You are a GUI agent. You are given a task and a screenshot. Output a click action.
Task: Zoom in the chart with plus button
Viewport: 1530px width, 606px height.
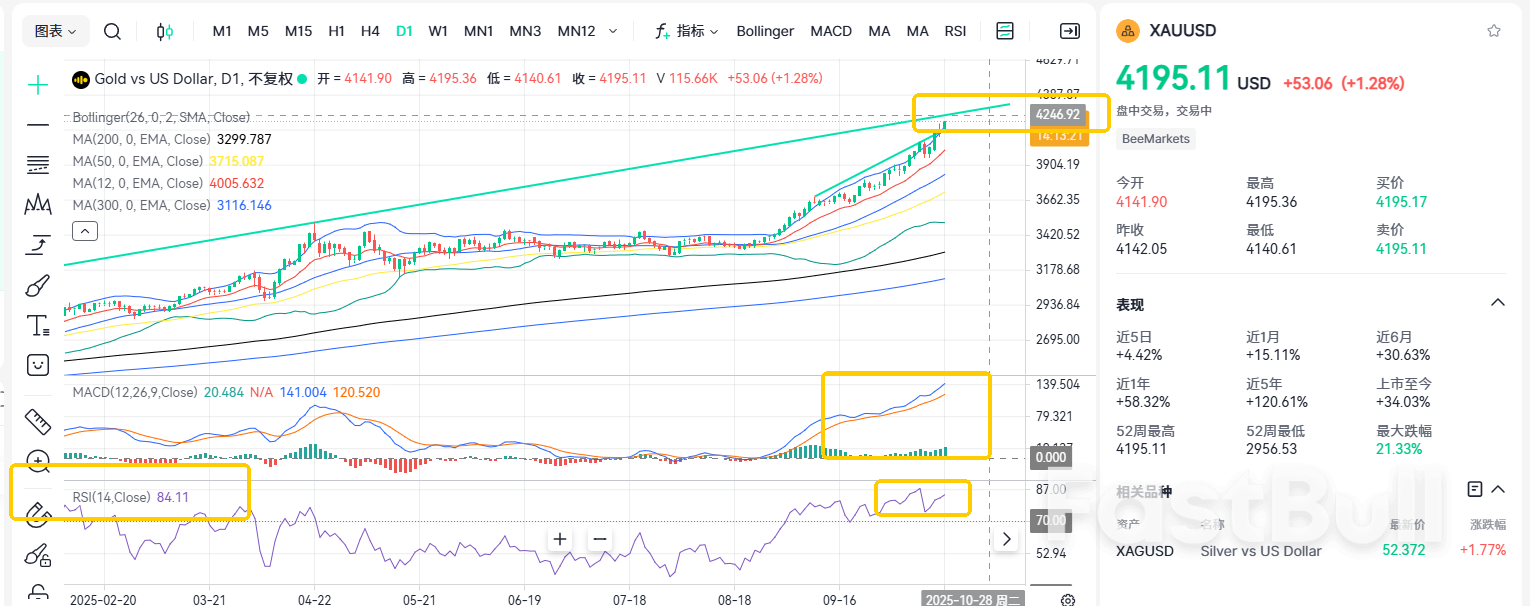pos(560,539)
